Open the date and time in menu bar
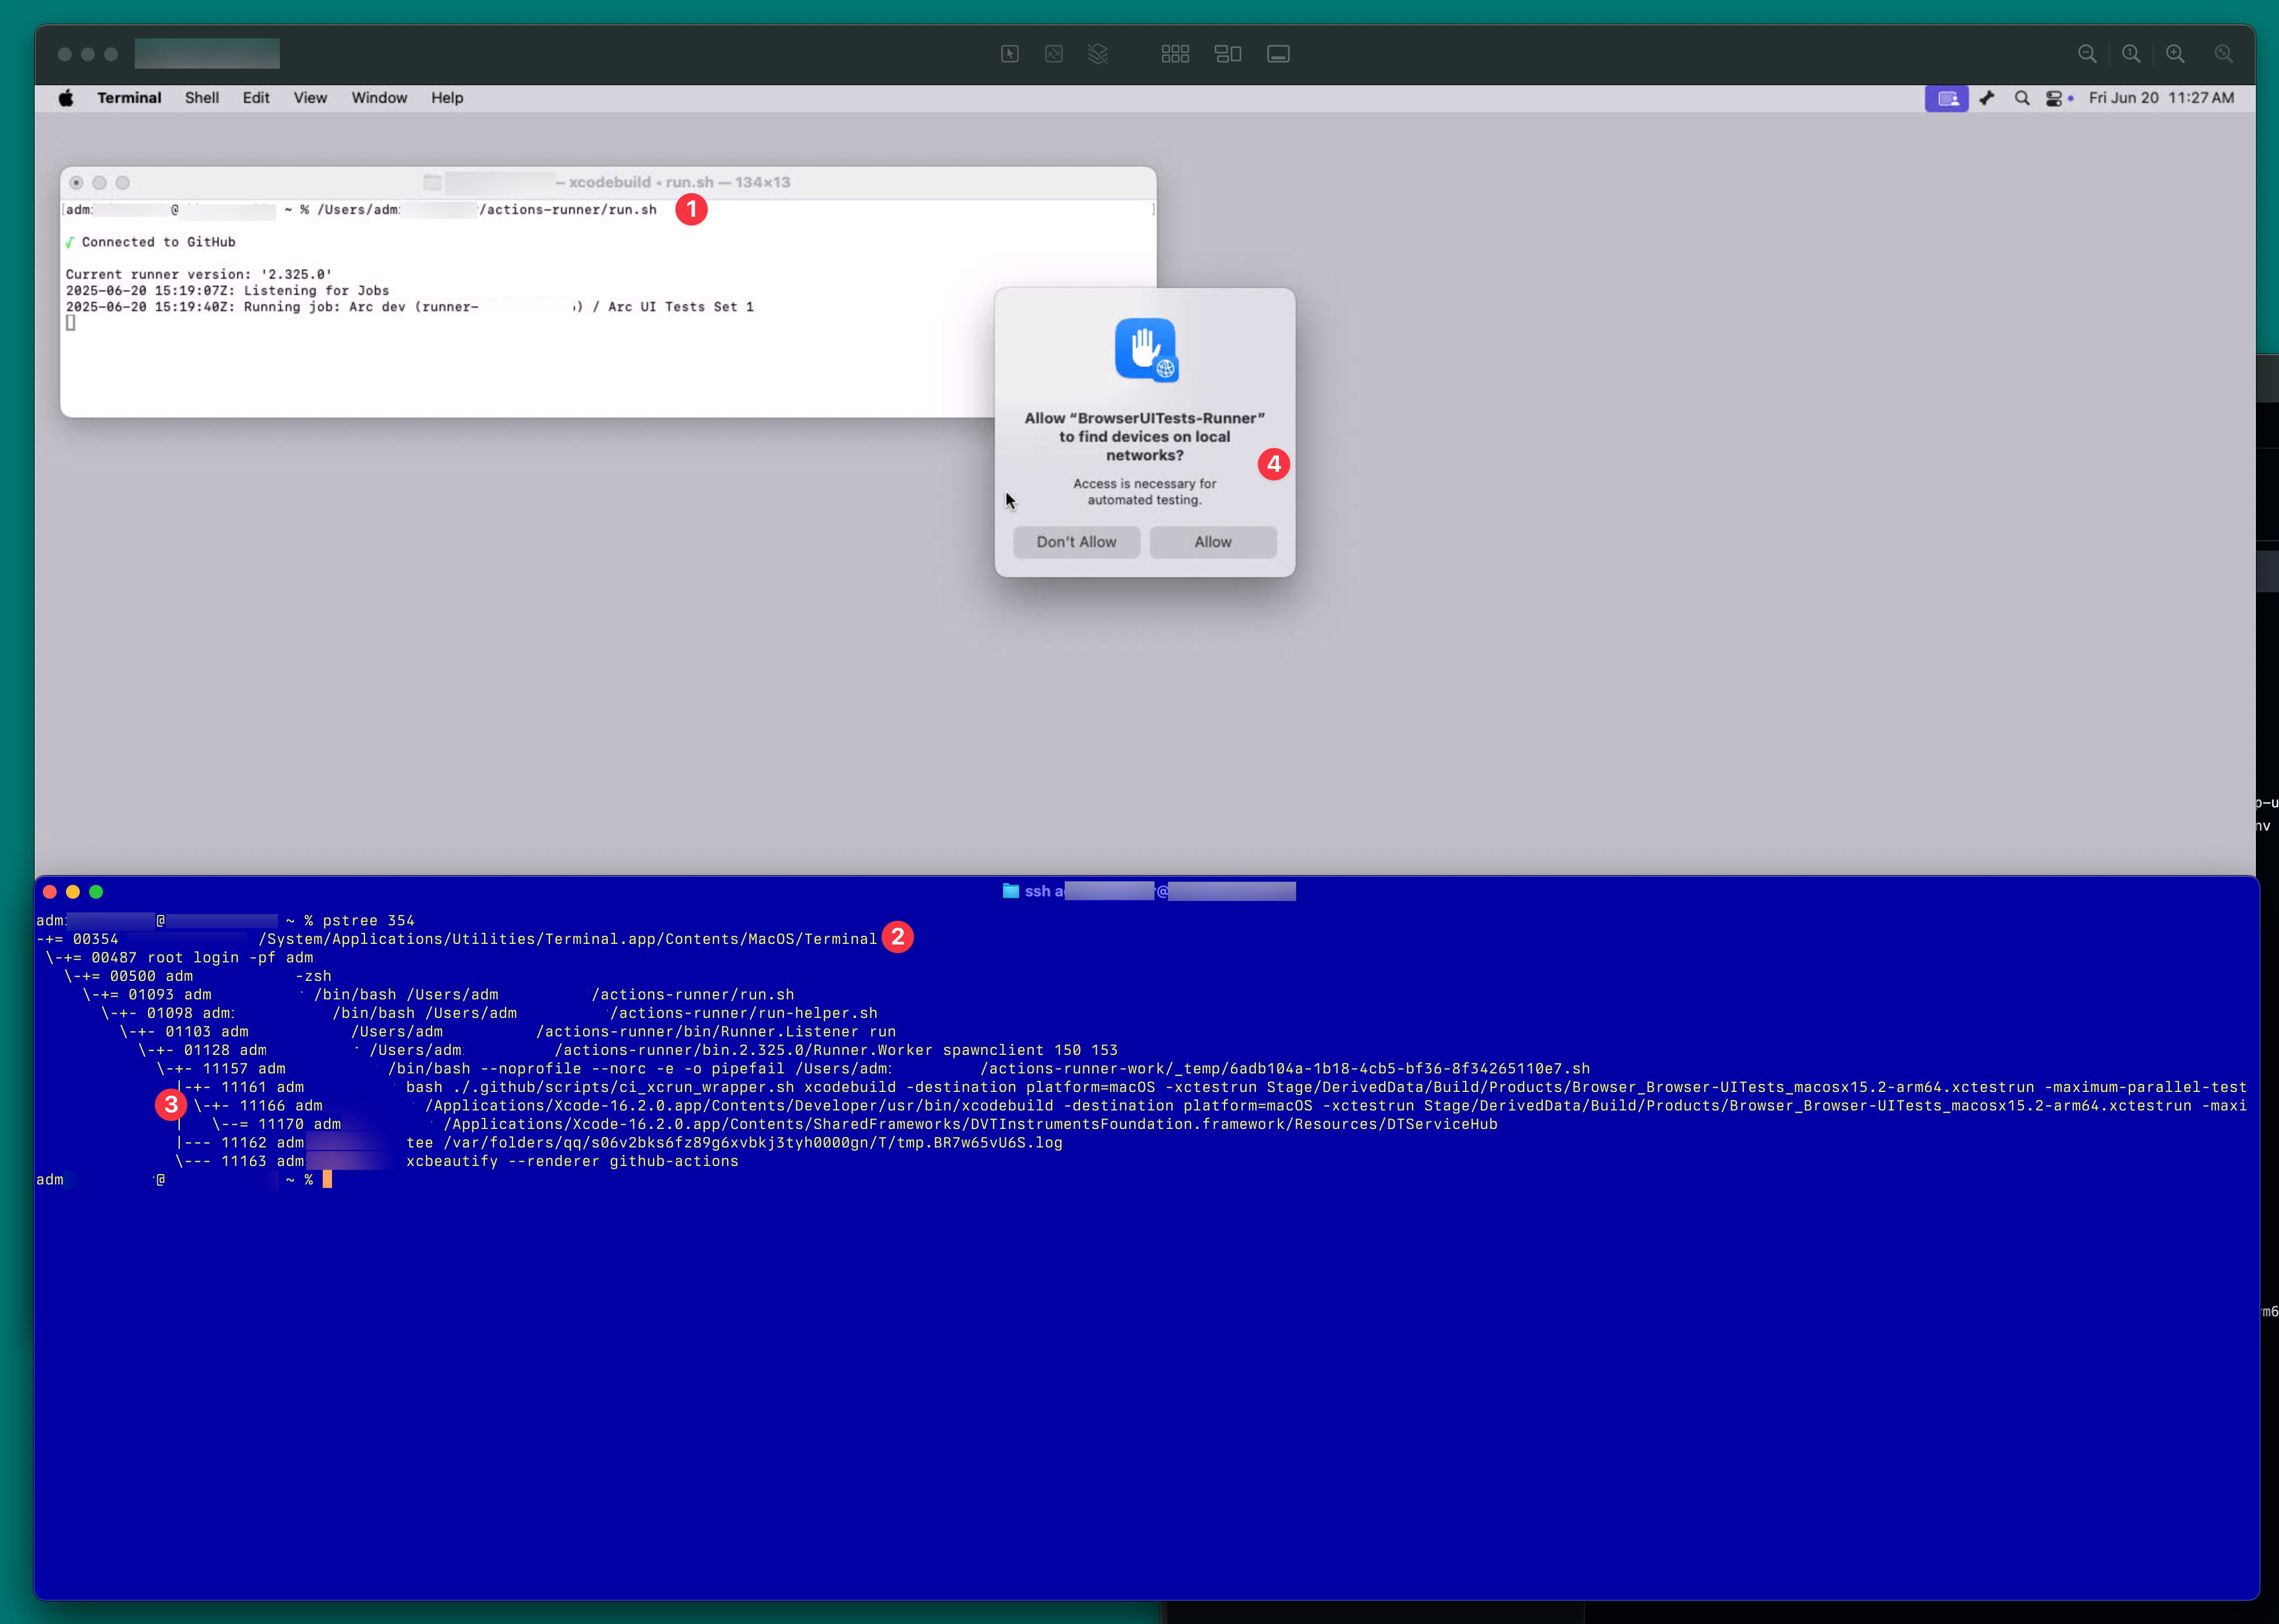The width and height of the screenshot is (2279, 1624). tap(2161, 98)
